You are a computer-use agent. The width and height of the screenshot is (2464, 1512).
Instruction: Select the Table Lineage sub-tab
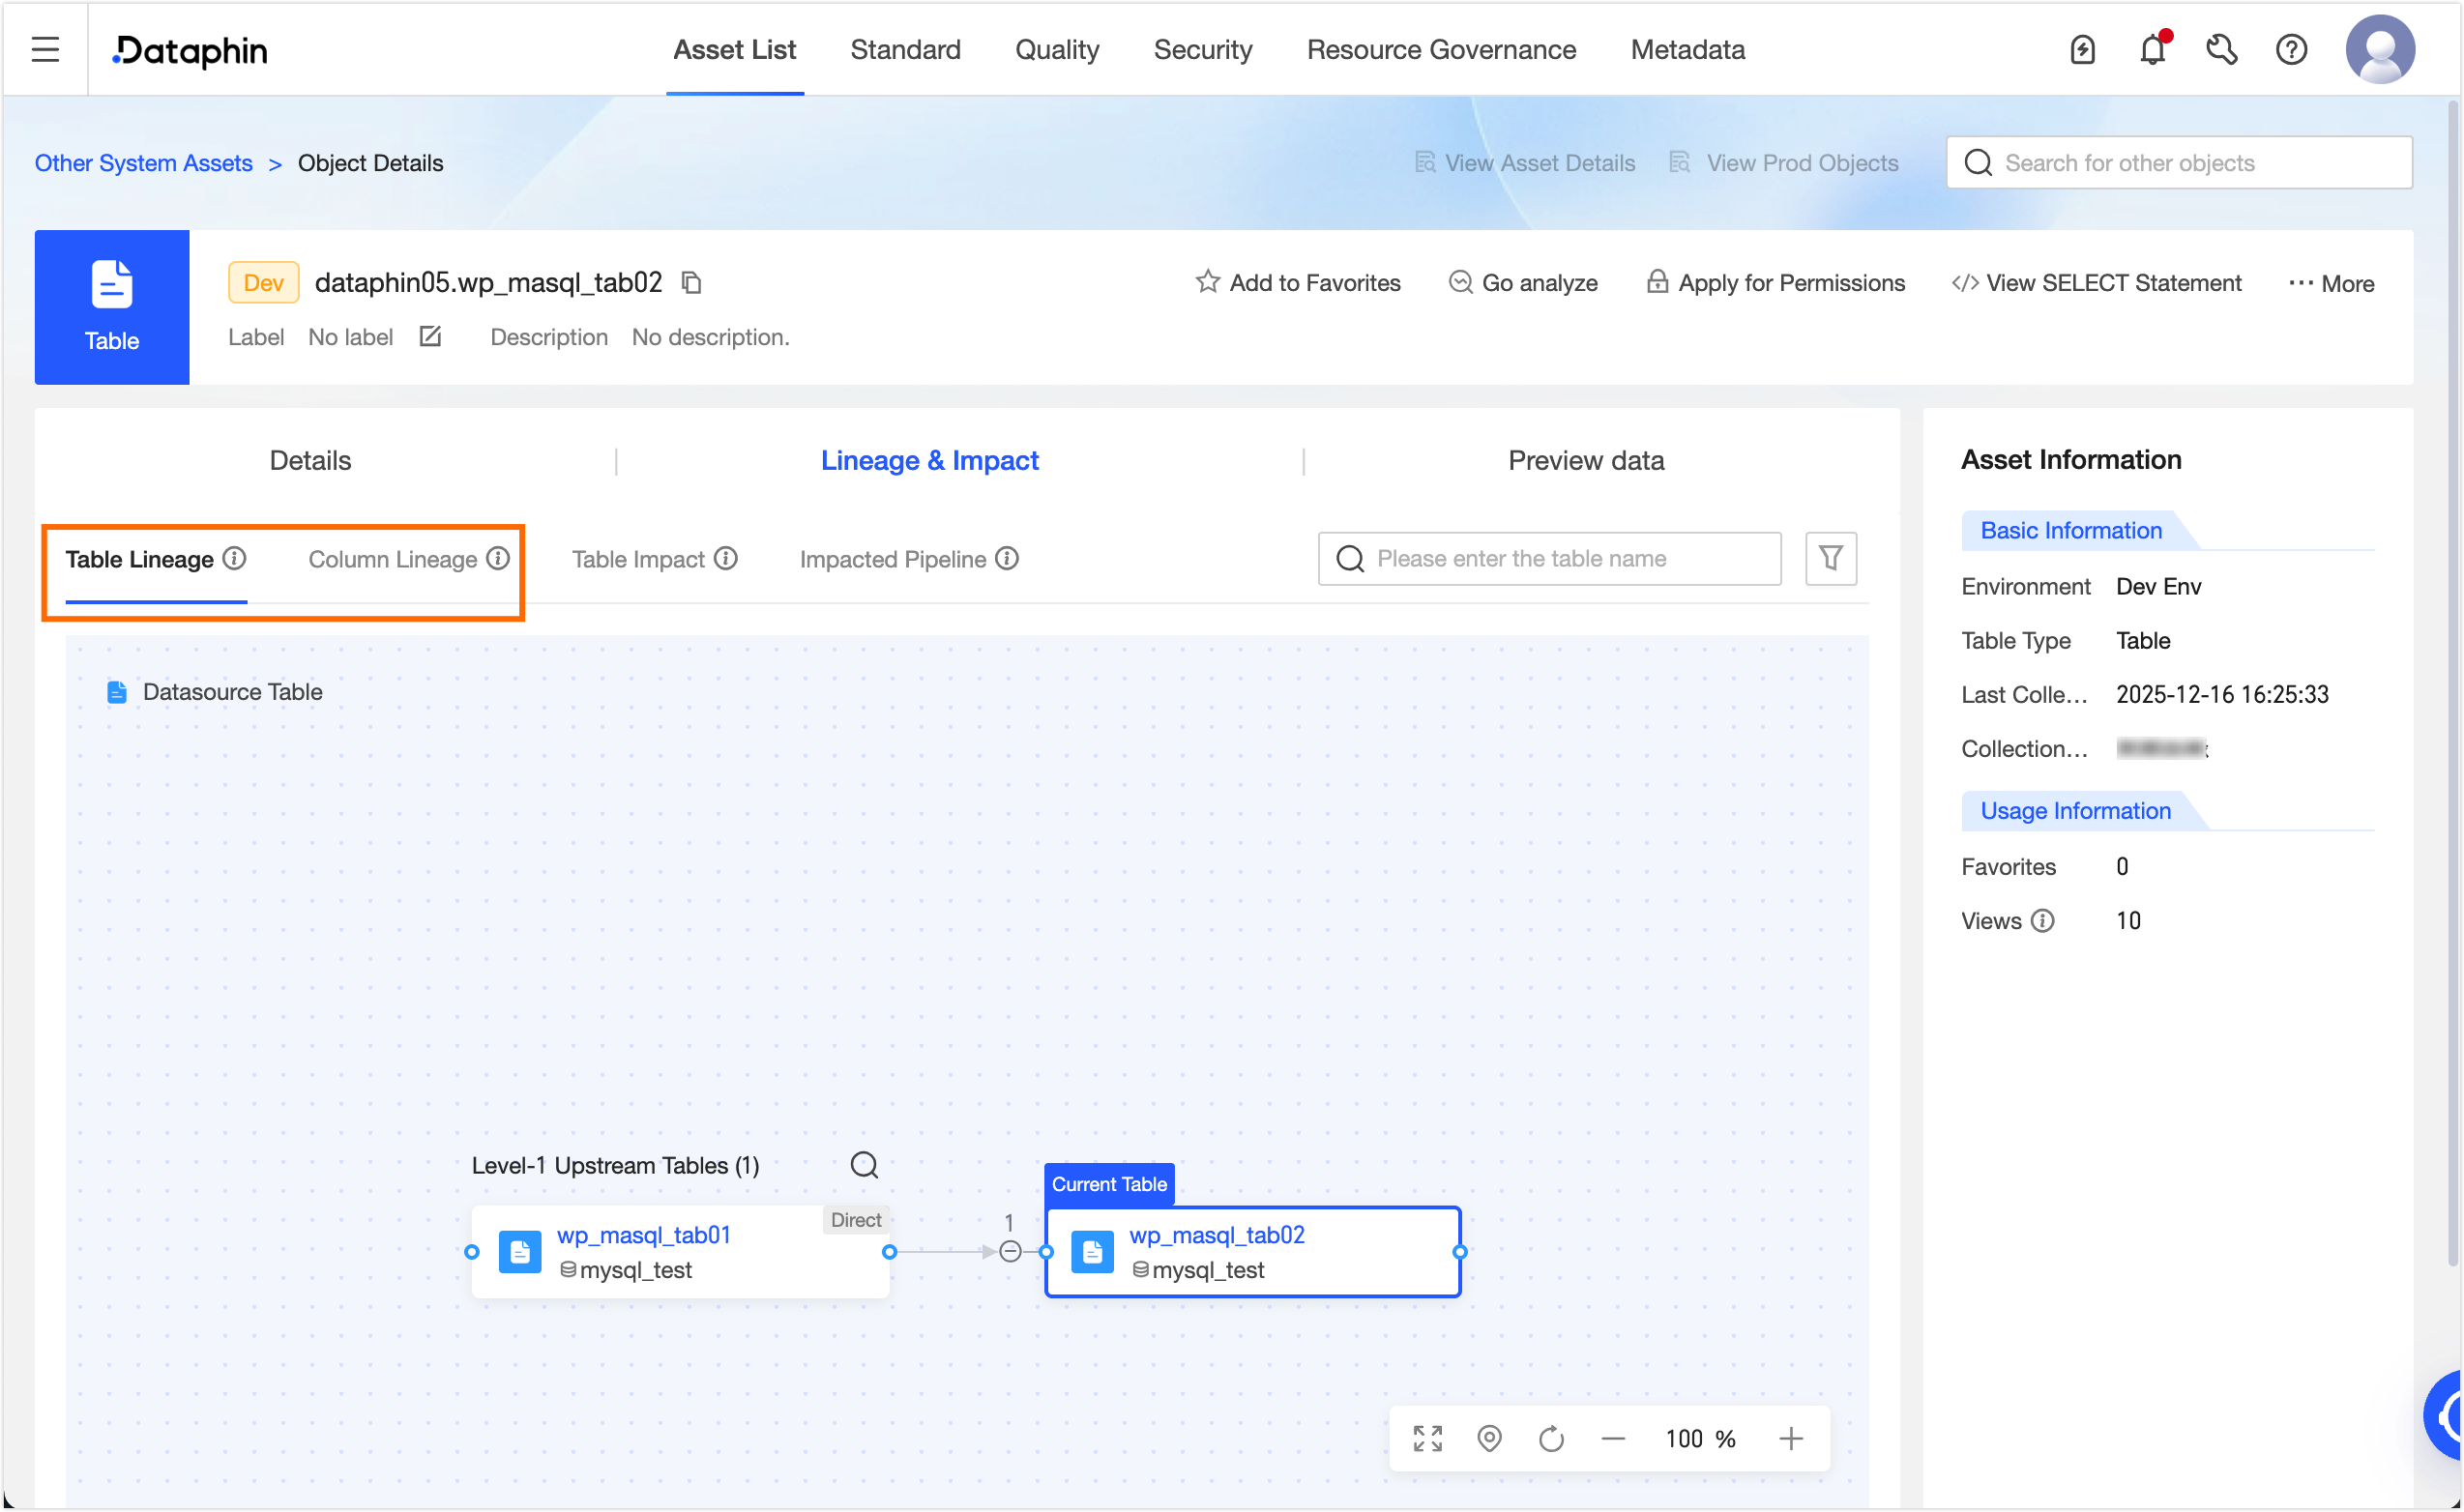[139, 559]
